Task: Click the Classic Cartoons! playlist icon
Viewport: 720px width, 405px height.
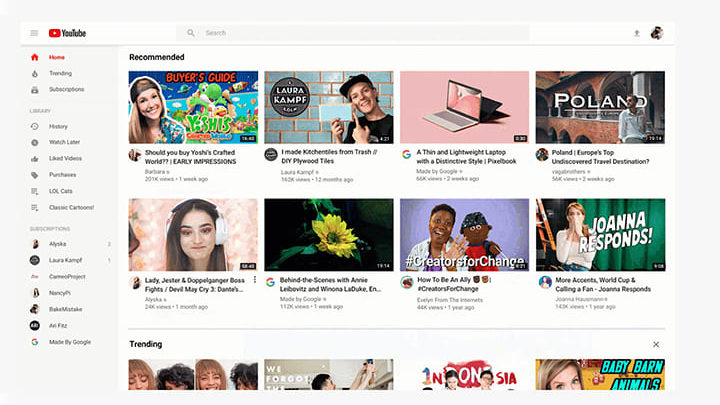Action: [x=34, y=208]
